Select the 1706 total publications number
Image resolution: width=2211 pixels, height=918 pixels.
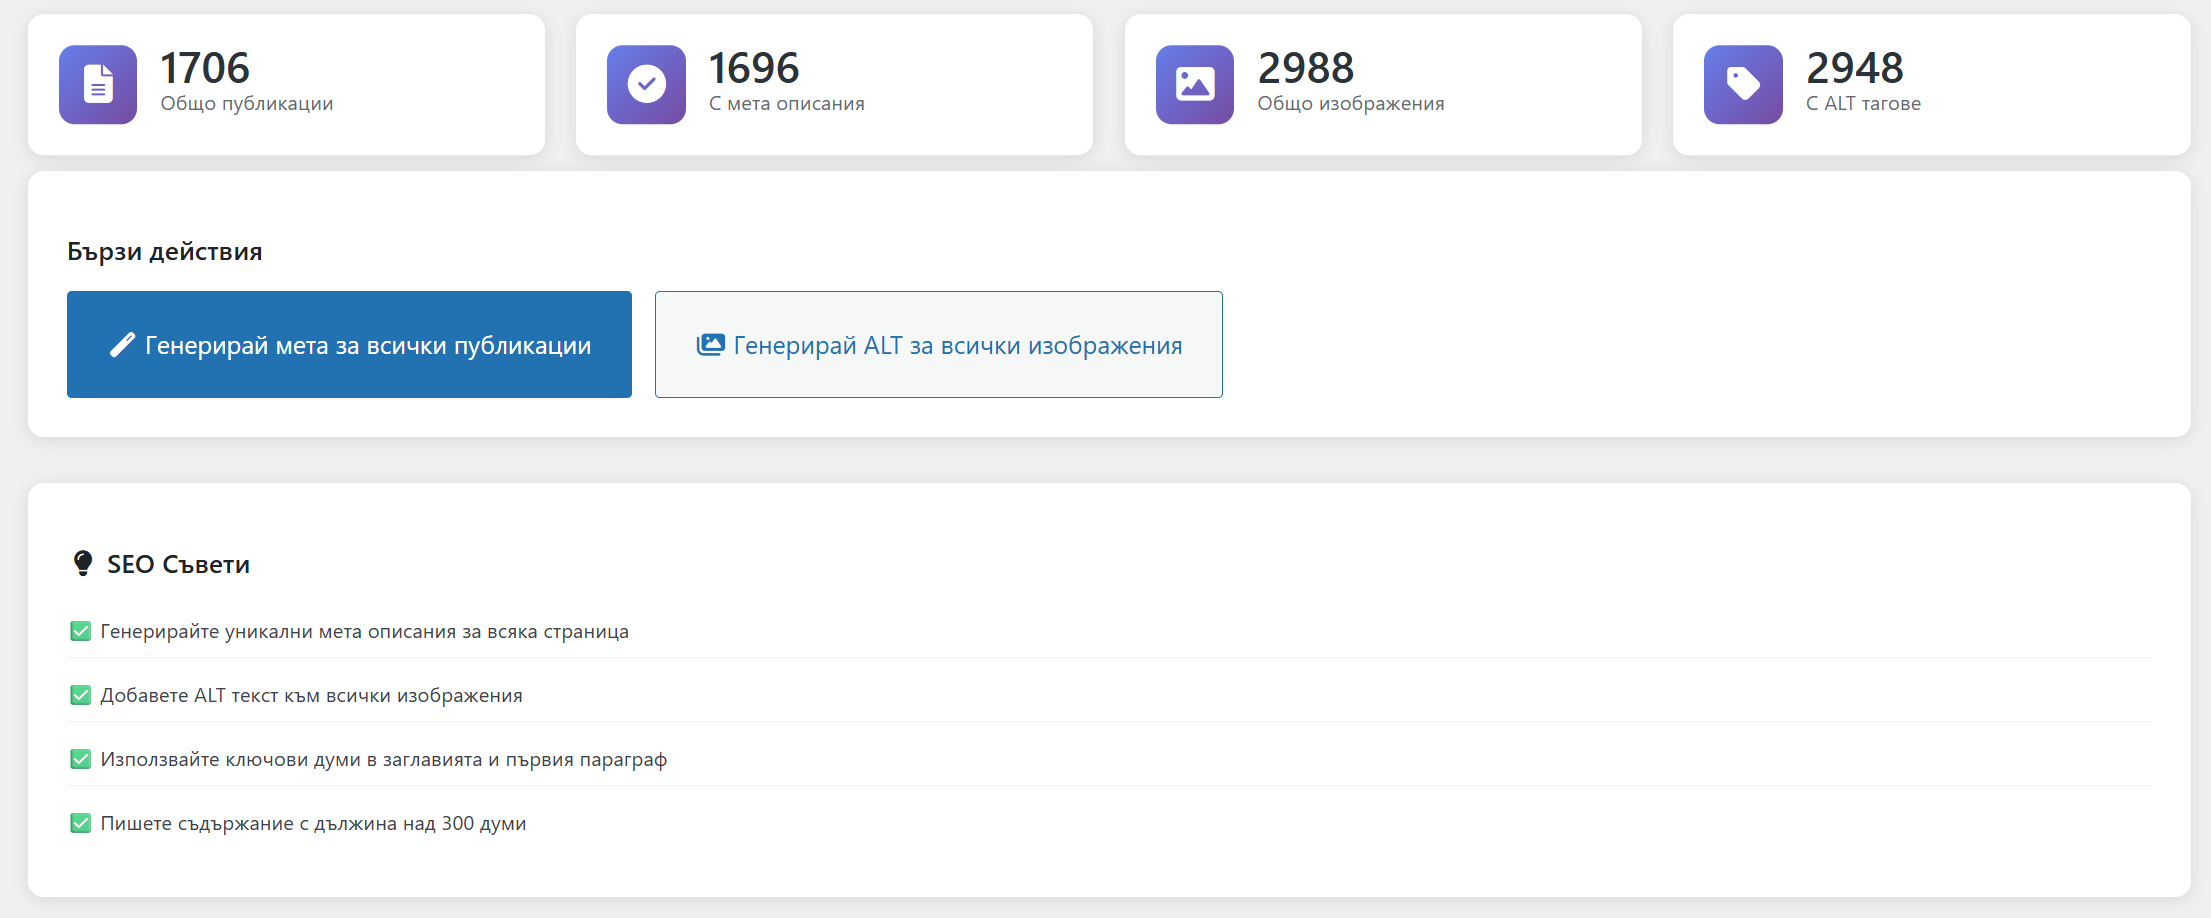tap(205, 68)
